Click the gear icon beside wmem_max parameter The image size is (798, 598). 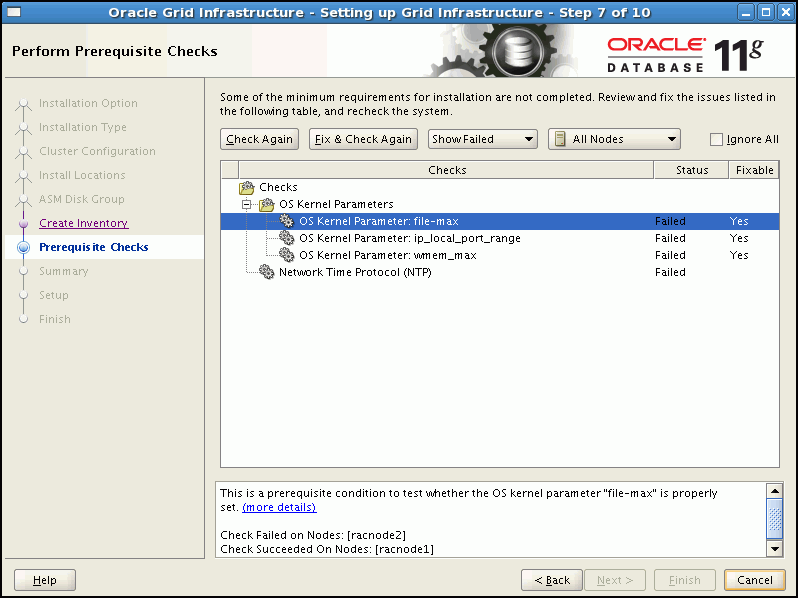pos(287,255)
